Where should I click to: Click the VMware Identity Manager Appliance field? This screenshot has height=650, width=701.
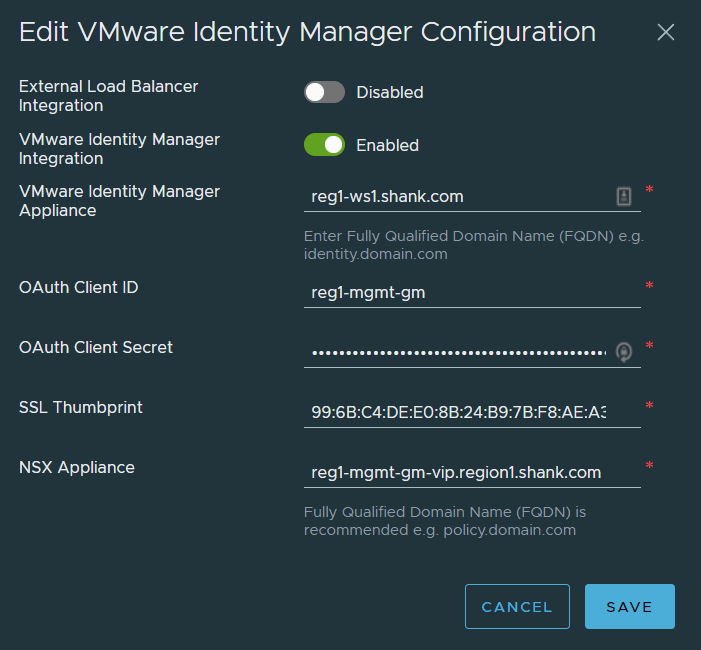click(x=472, y=197)
